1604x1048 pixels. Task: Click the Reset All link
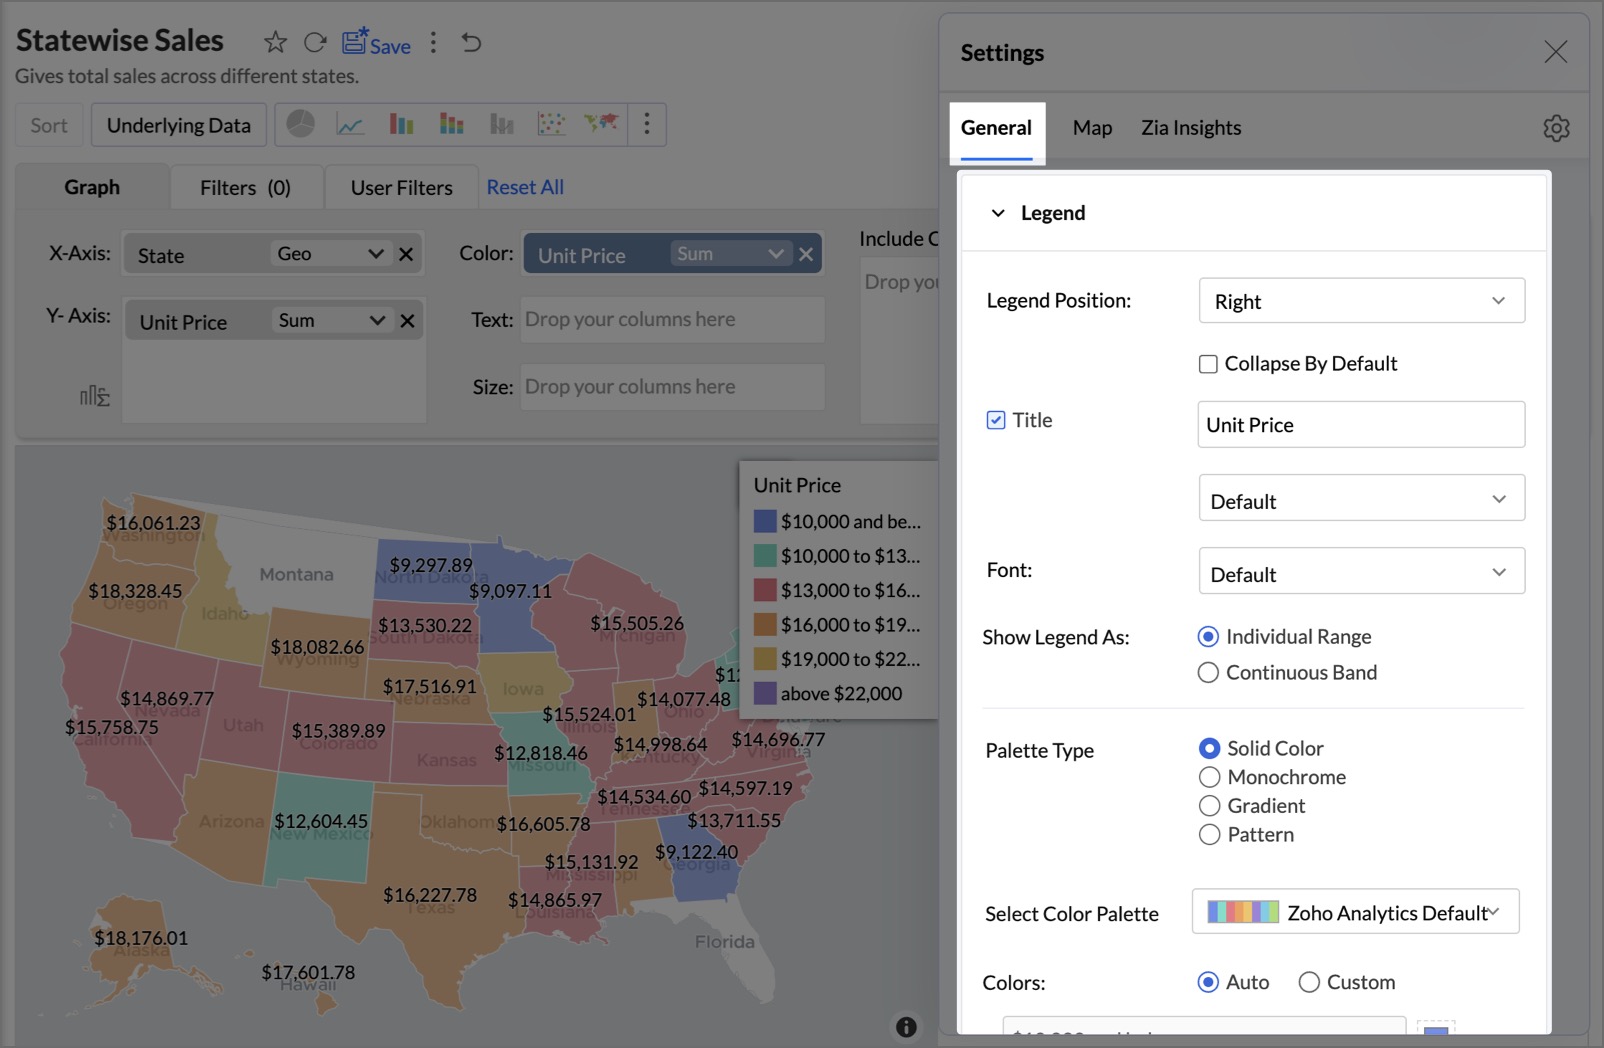point(525,187)
